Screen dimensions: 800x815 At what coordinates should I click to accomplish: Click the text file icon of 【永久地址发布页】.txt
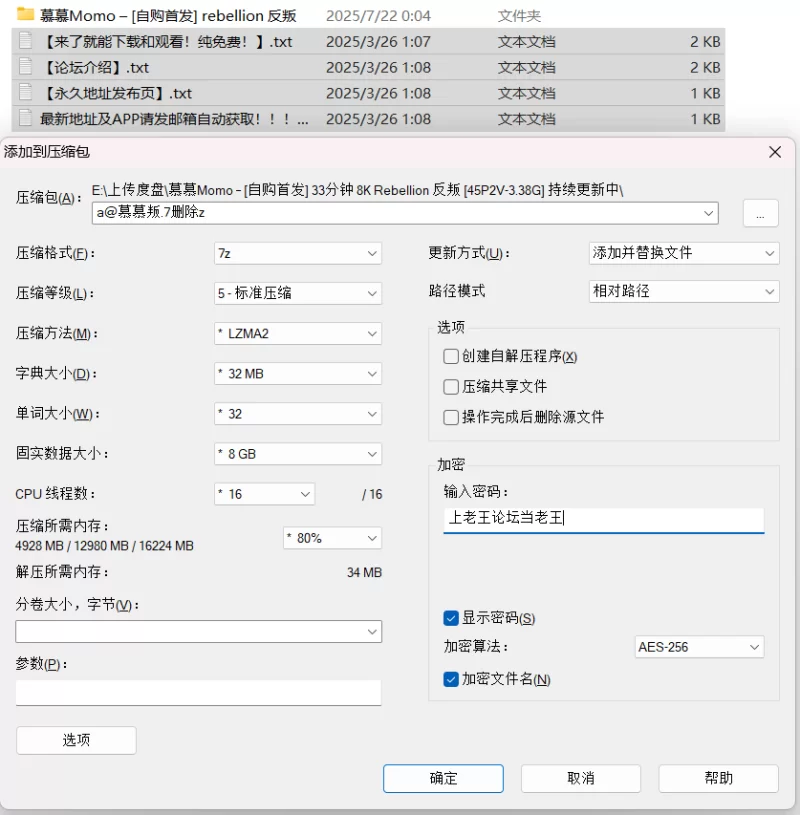[25, 93]
